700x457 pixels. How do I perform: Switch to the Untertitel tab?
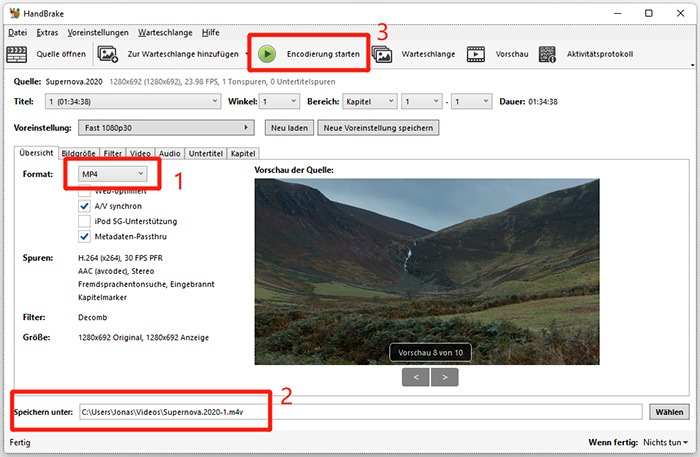(205, 153)
